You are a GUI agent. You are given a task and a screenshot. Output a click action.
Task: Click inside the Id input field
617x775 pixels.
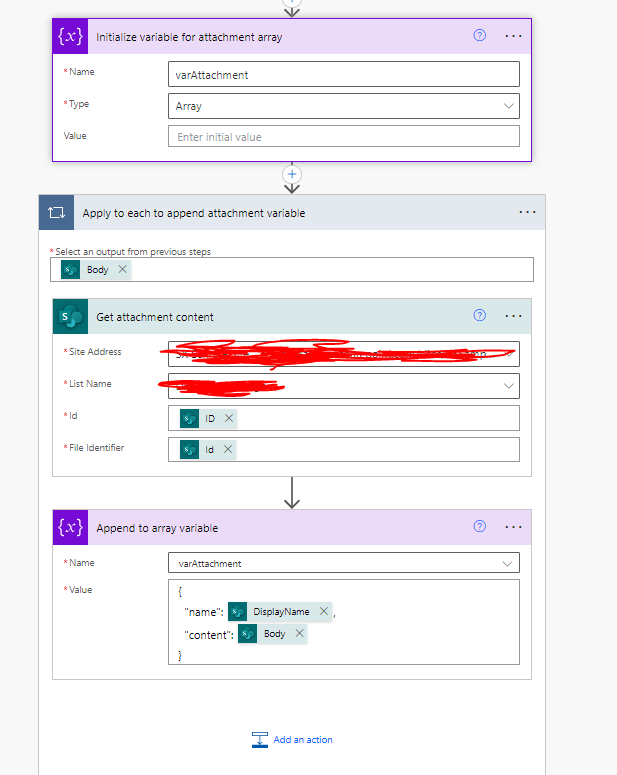344,418
